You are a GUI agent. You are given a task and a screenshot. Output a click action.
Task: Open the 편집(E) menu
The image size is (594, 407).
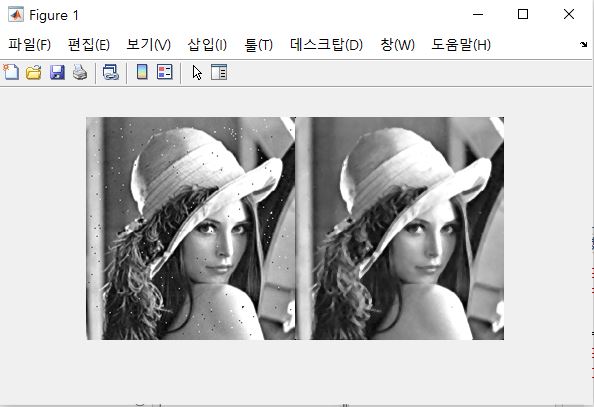click(x=89, y=45)
